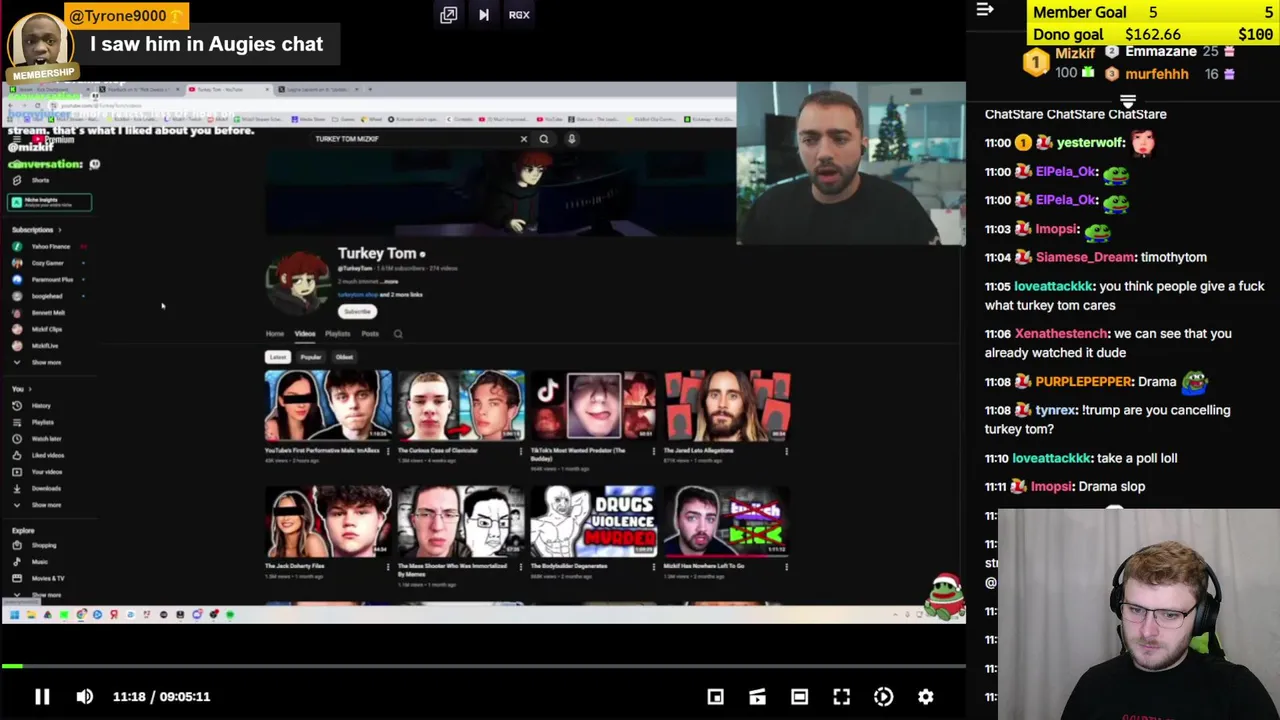This screenshot has width=1280, height=720.
Task: Open options menu for The Jared Leto Allegations
Action: point(787,452)
